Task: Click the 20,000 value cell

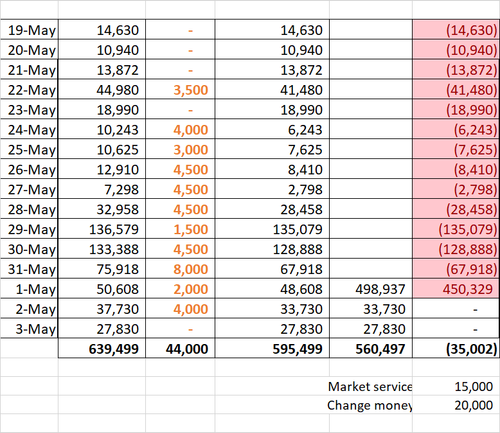Action: tap(456, 405)
